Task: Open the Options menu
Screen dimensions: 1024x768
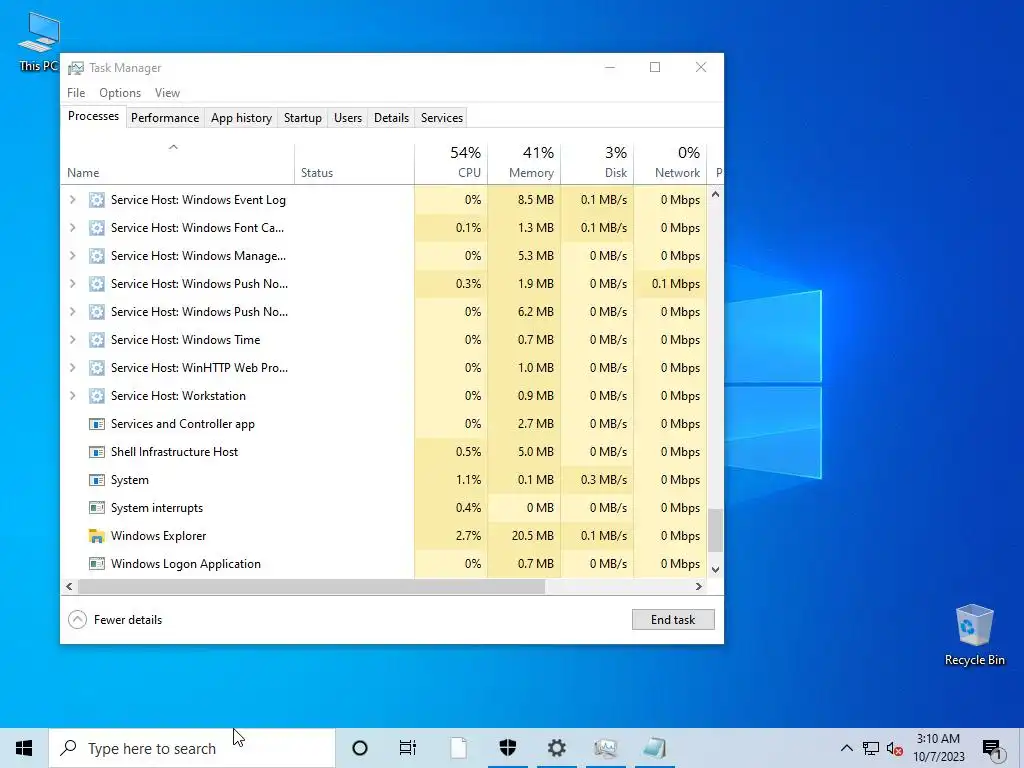Action: tap(120, 93)
